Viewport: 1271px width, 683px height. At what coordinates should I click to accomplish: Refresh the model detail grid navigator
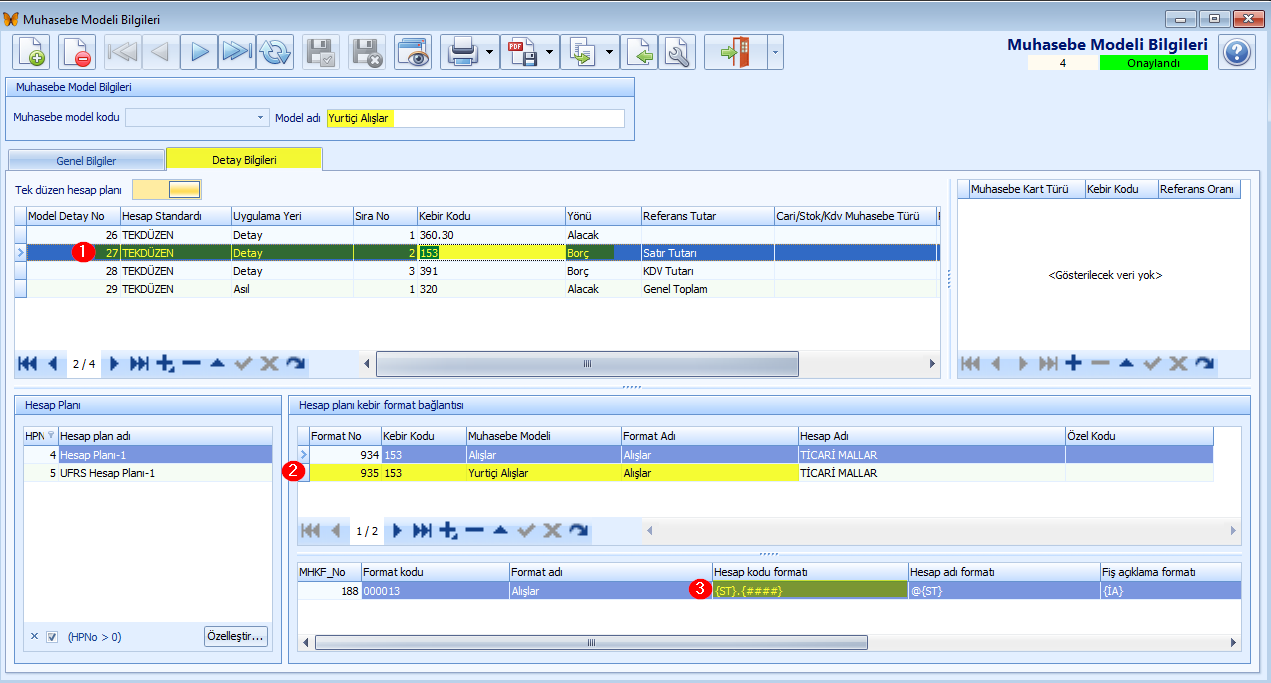coord(295,363)
